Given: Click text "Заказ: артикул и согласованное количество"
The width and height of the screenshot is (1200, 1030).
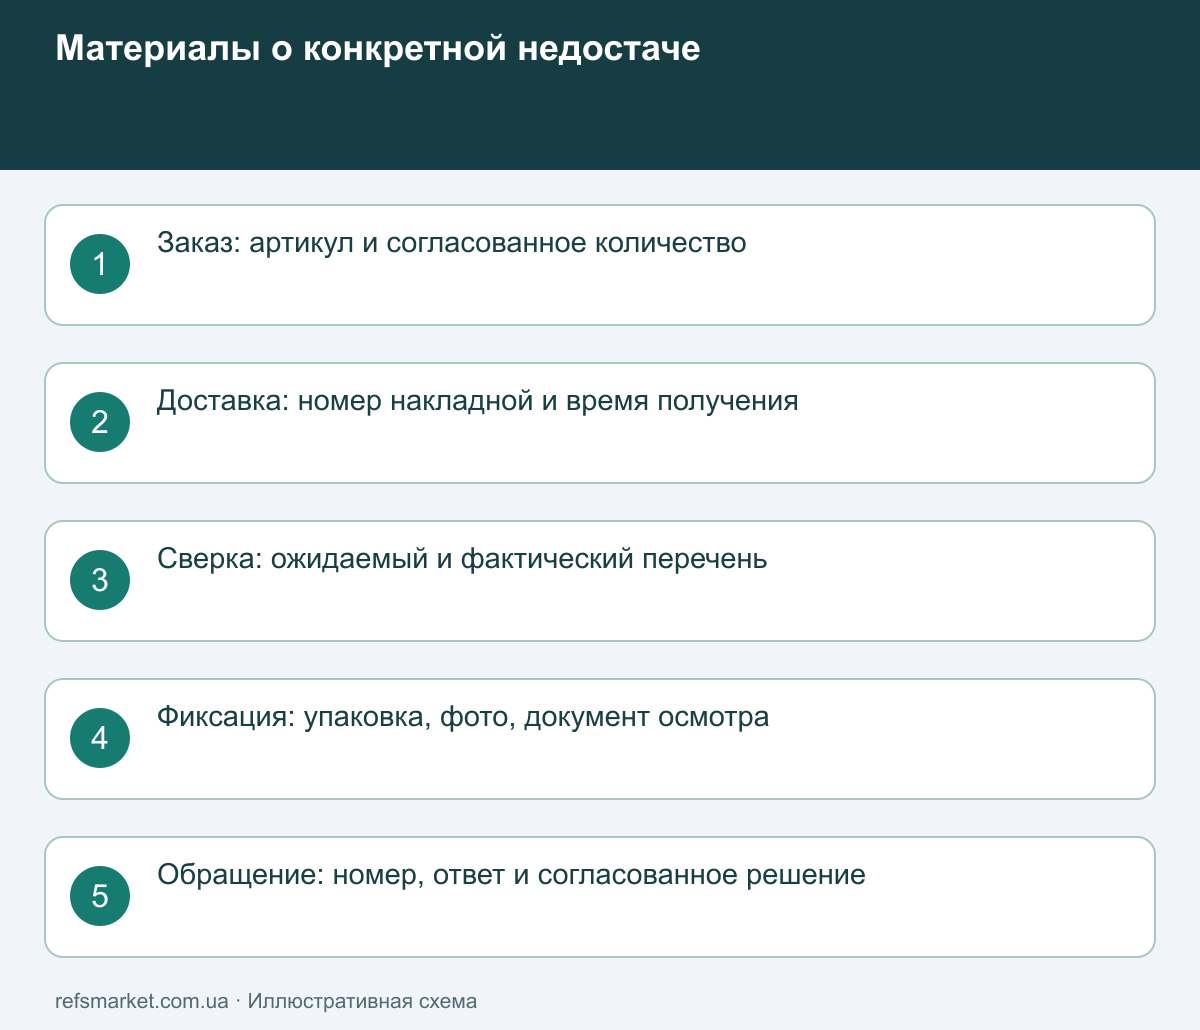Looking at the screenshot, I should (452, 243).
